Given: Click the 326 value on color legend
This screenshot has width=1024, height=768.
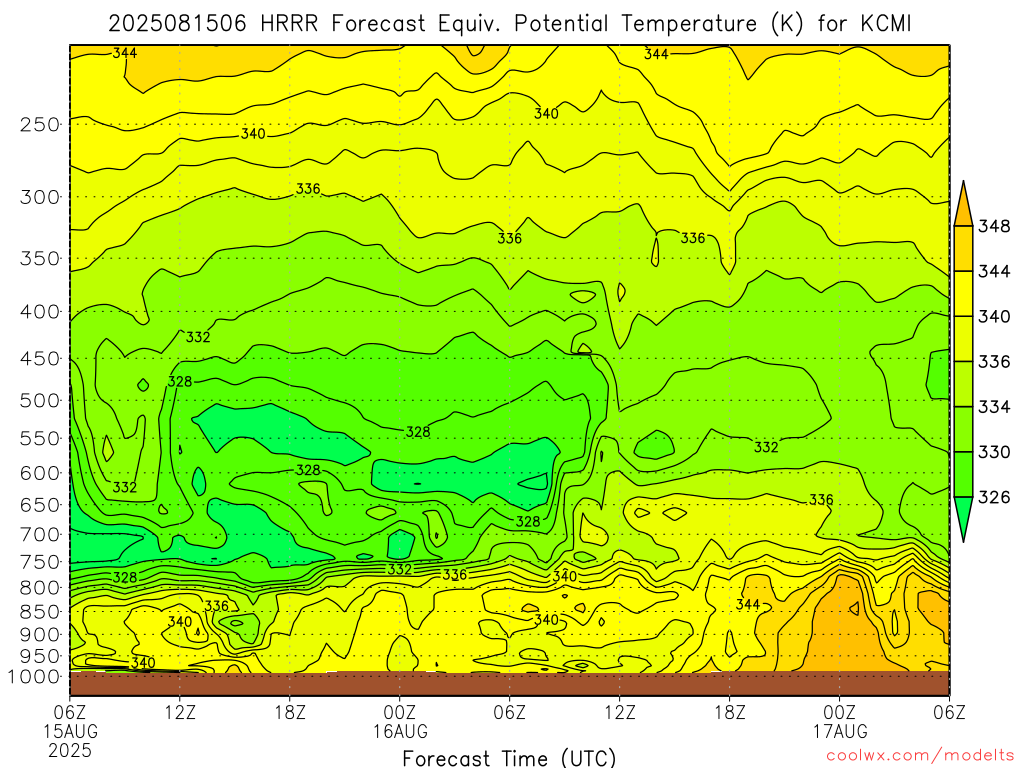Looking at the screenshot, I should (x=994, y=498).
